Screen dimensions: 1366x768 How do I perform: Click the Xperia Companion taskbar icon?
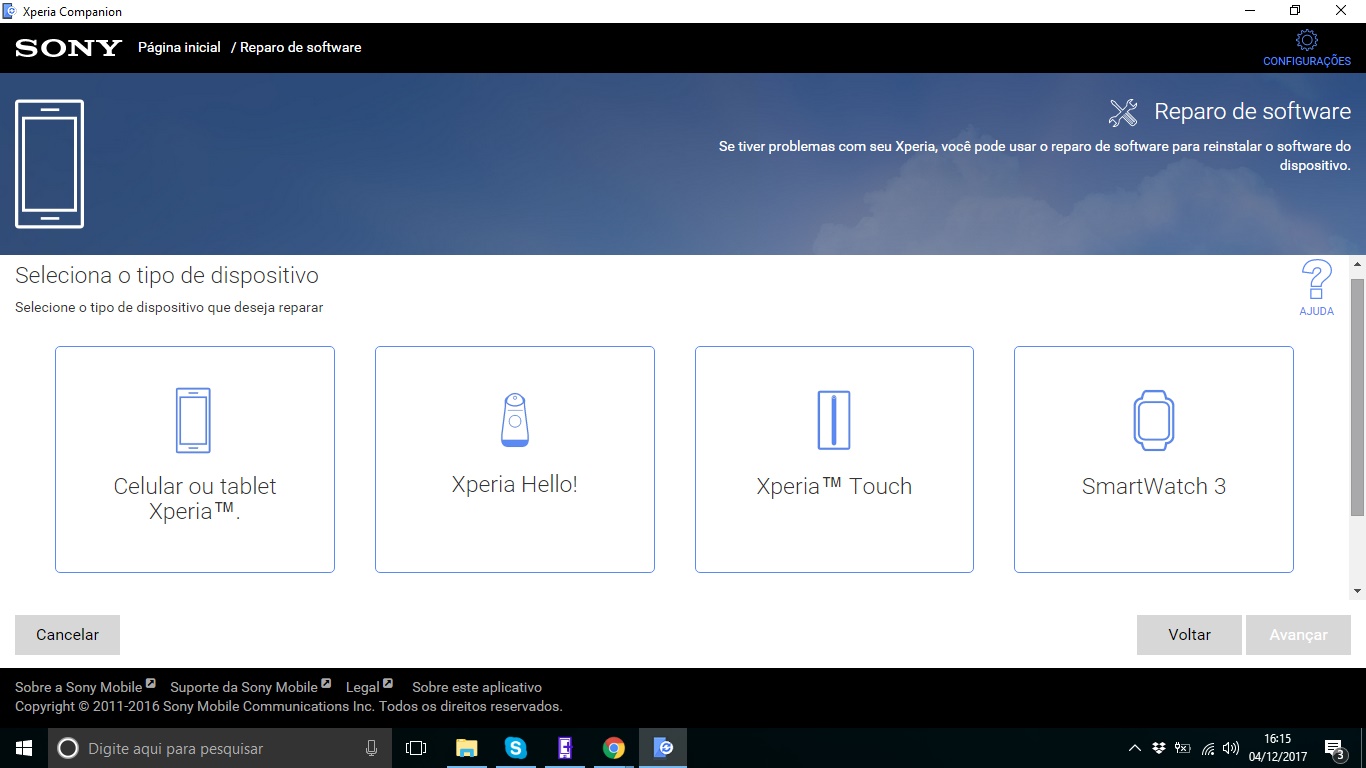tap(663, 748)
